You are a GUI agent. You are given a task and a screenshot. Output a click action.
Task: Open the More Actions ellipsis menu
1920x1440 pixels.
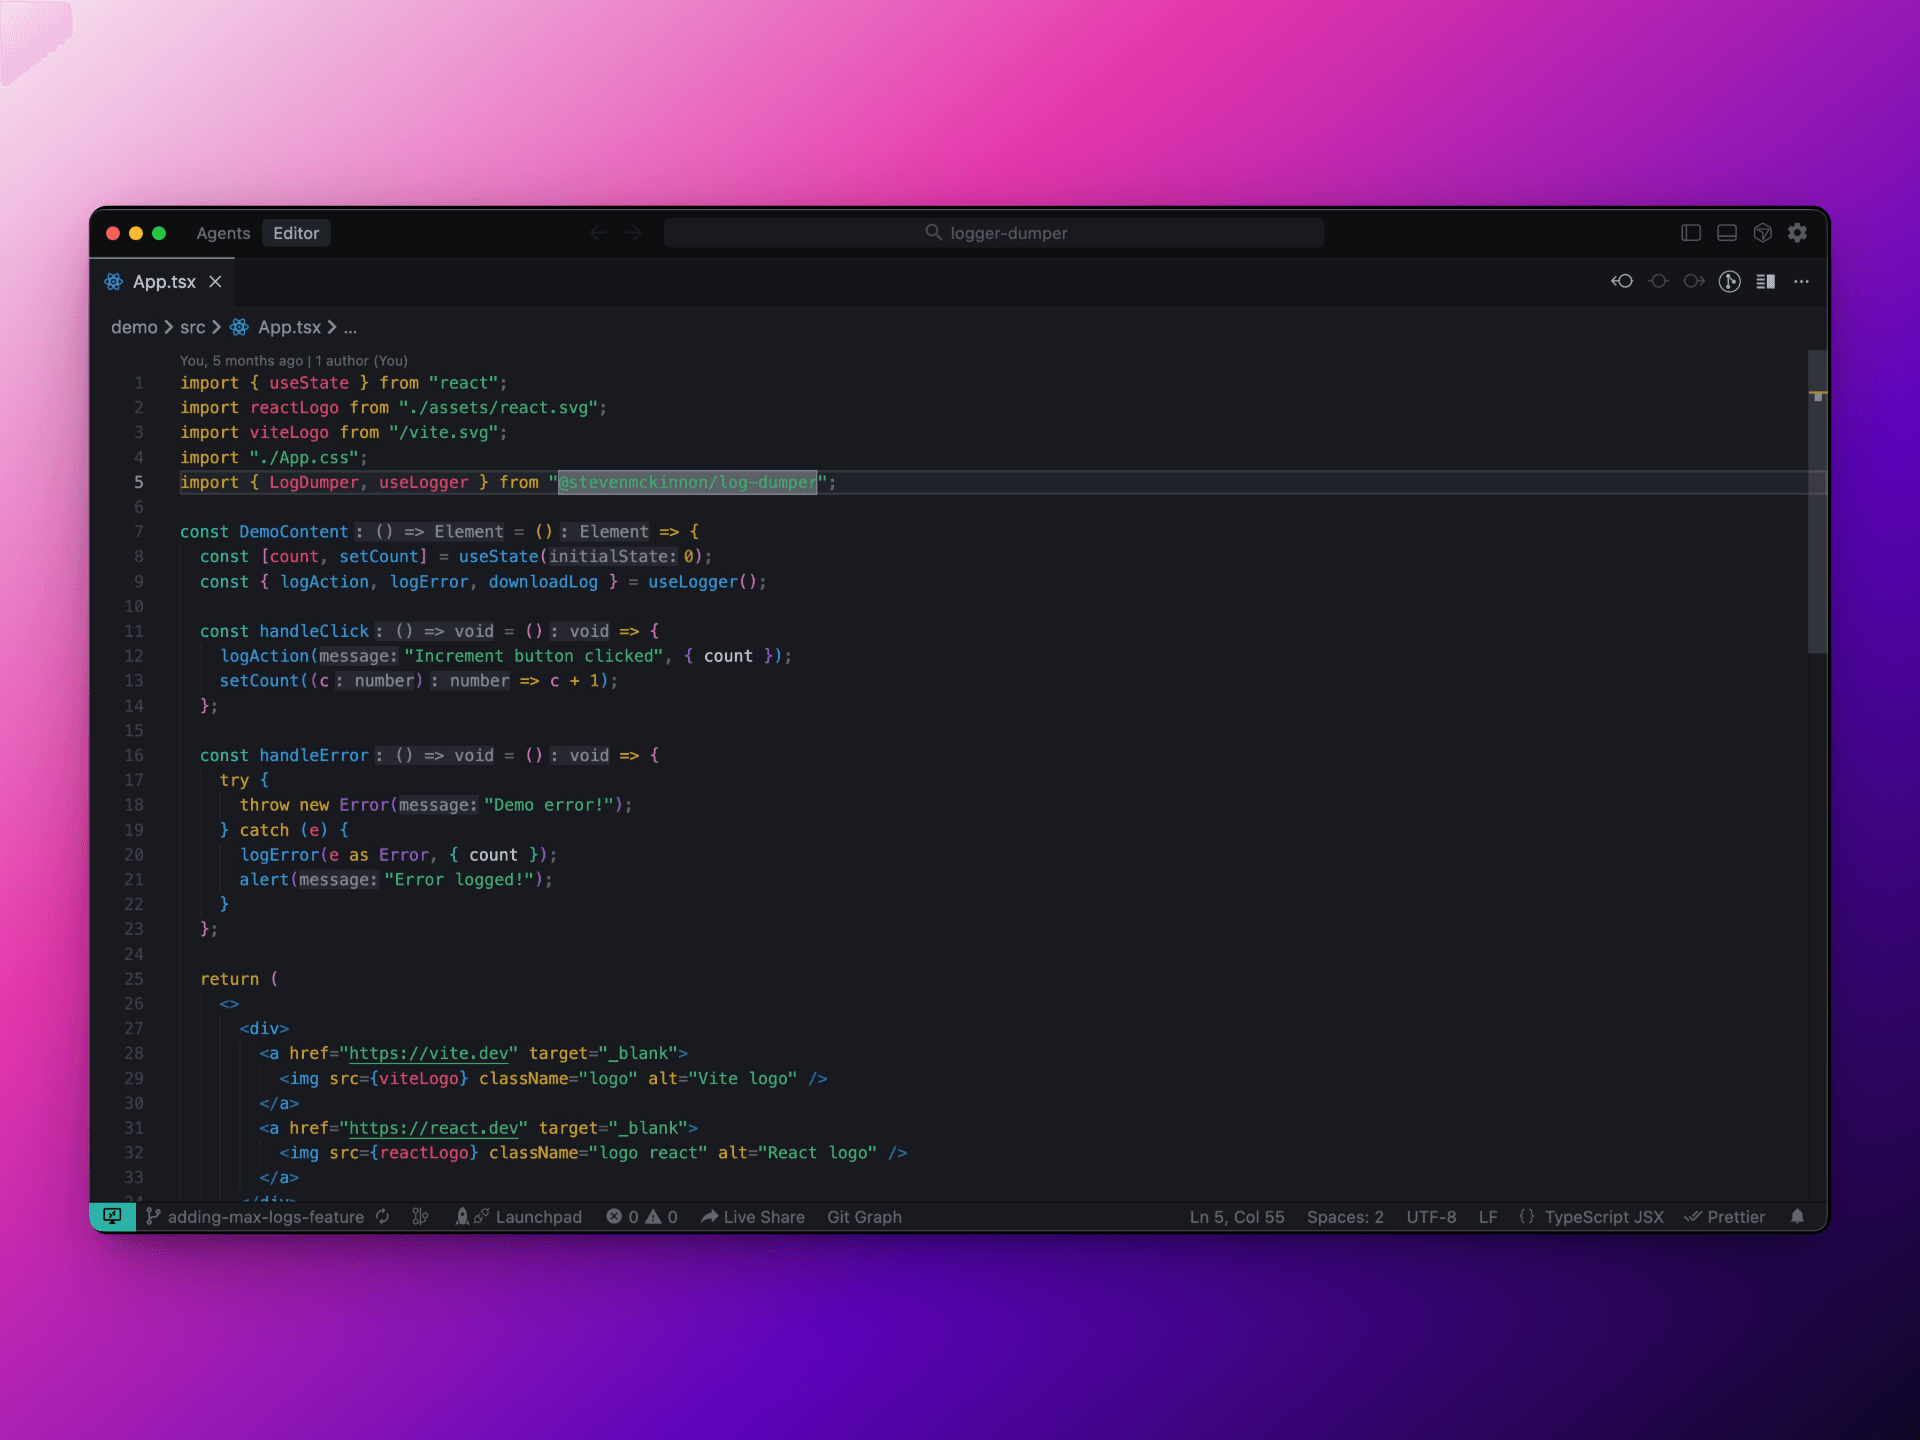point(1802,282)
